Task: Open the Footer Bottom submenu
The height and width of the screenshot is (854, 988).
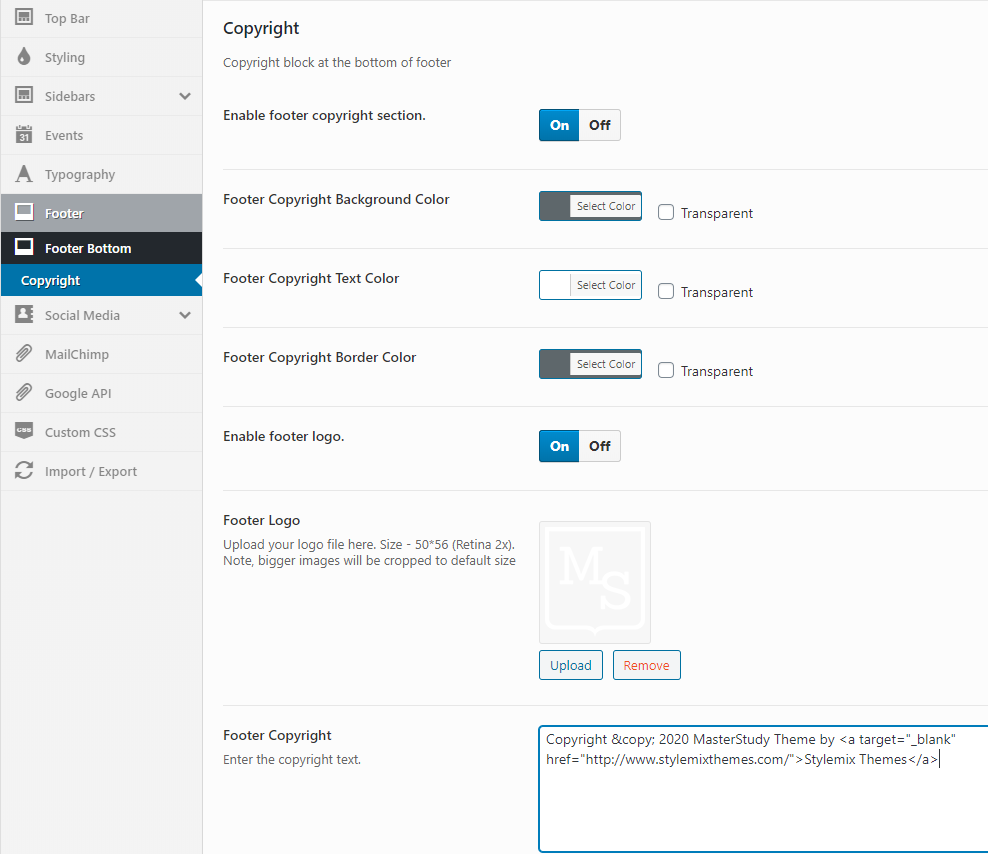Action: 88,248
